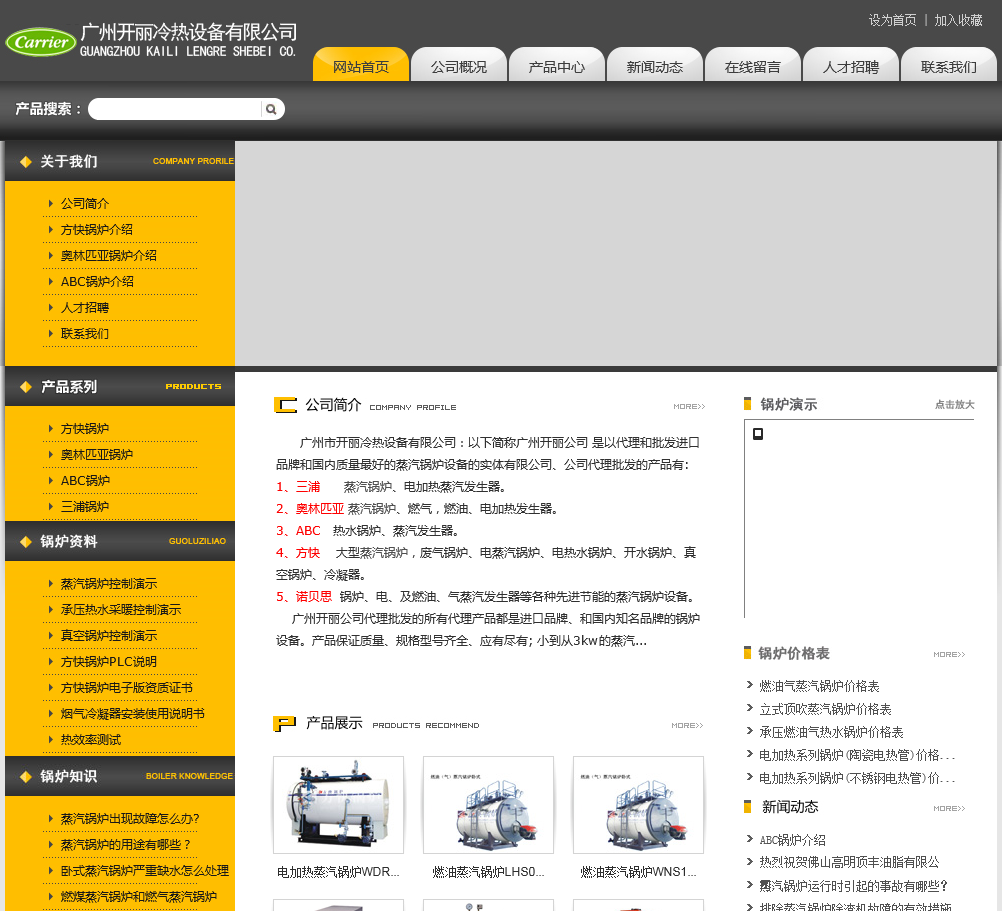Image resolution: width=1002 pixels, height=911 pixels.
Task: Open the 网站首页 tab
Action: [360, 65]
